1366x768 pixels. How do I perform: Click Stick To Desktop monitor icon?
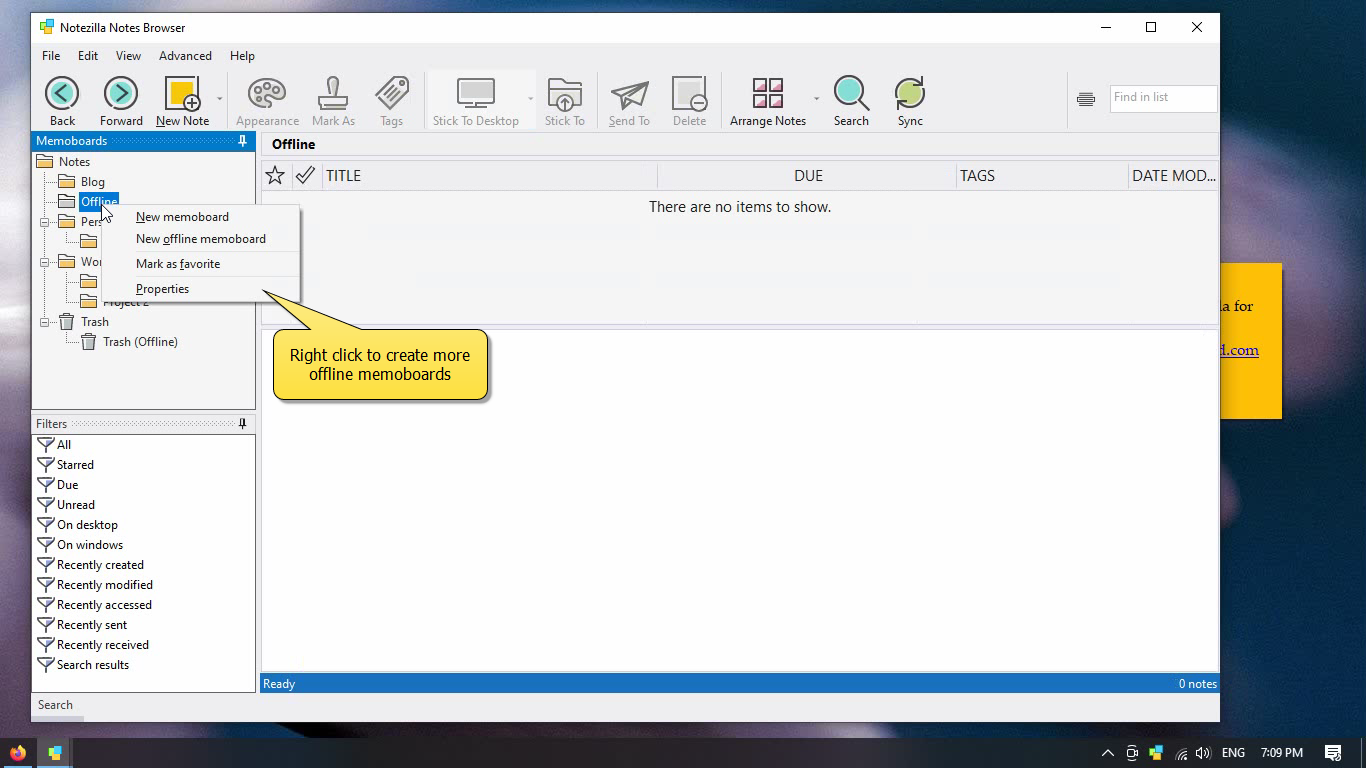476,102
